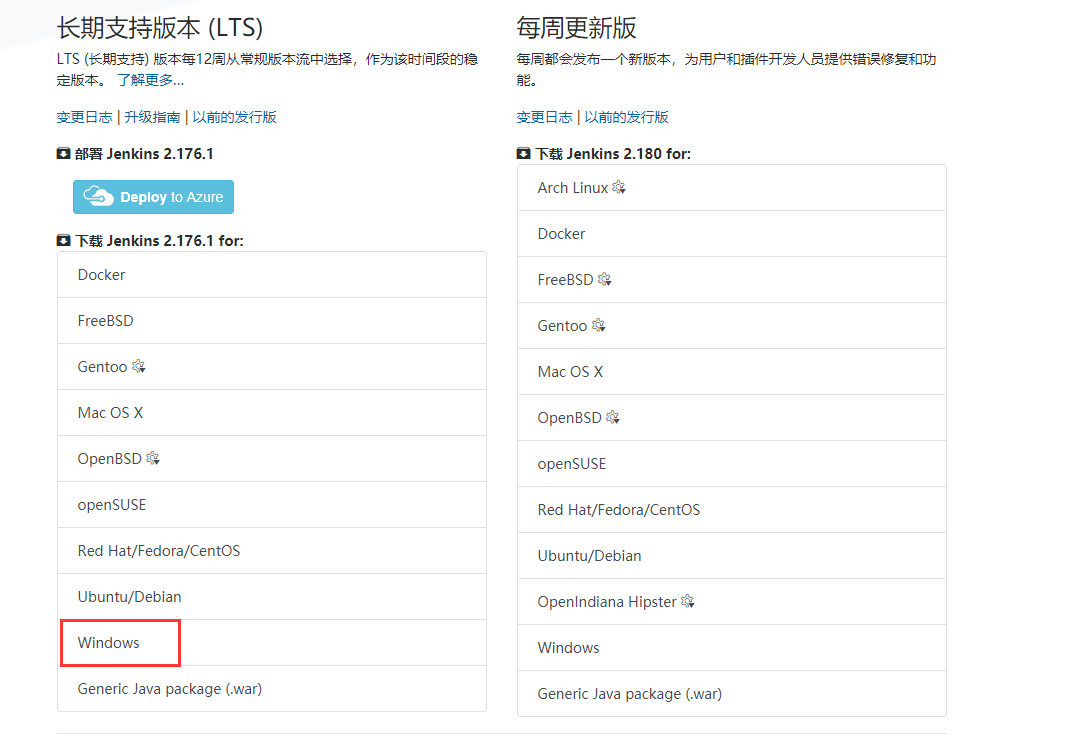1089x738 pixels.
Task: Select FreeBSD in the LTS download list
Action: point(272,321)
